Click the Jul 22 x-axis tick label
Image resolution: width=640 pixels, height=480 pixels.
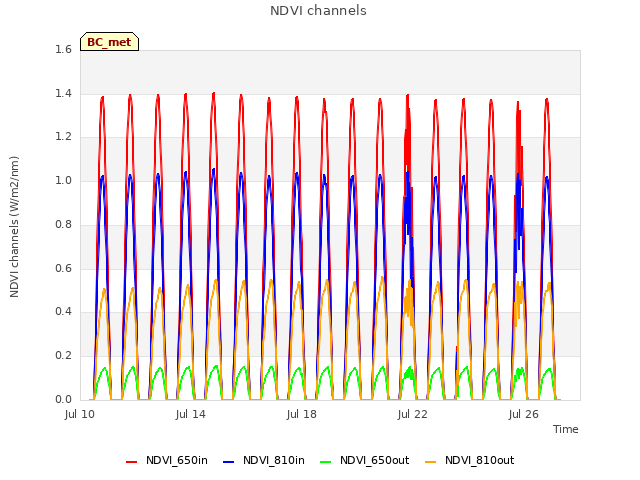pyautogui.click(x=413, y=415)
